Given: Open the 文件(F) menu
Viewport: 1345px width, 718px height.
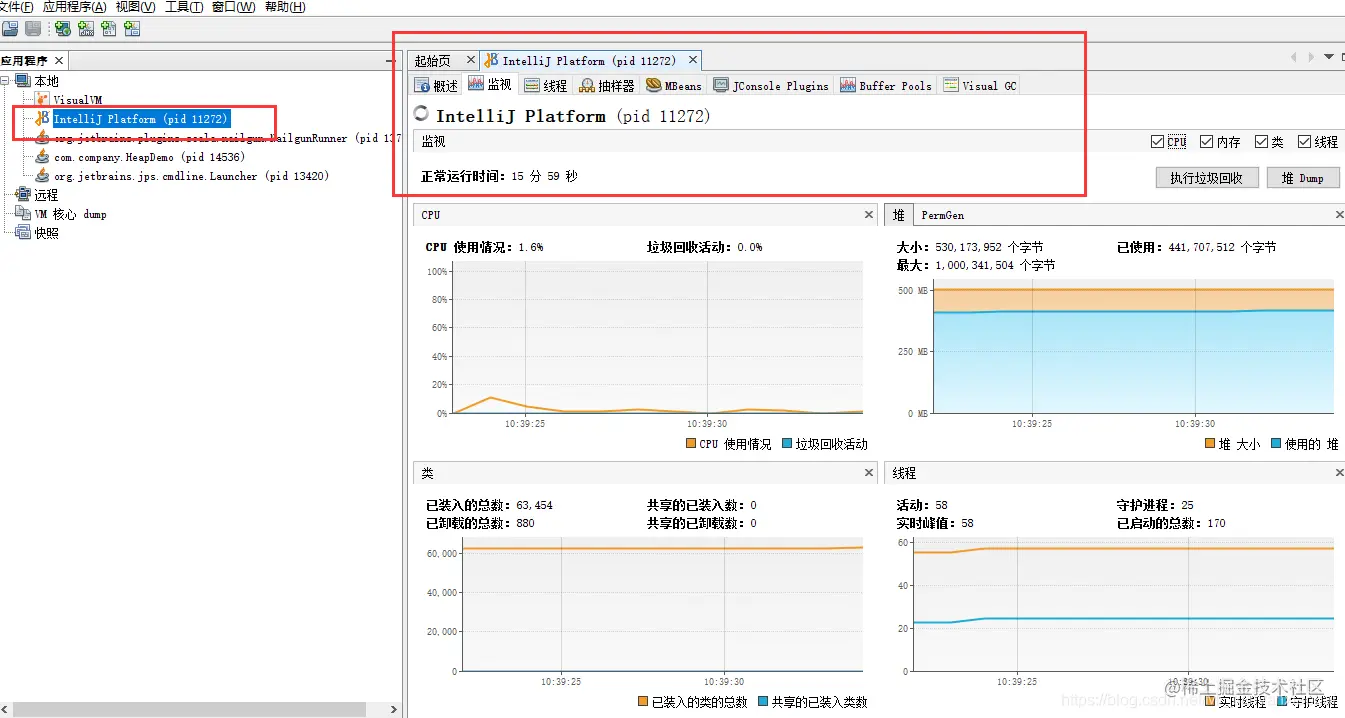Looking at the screenshot, I should [16, 7].
